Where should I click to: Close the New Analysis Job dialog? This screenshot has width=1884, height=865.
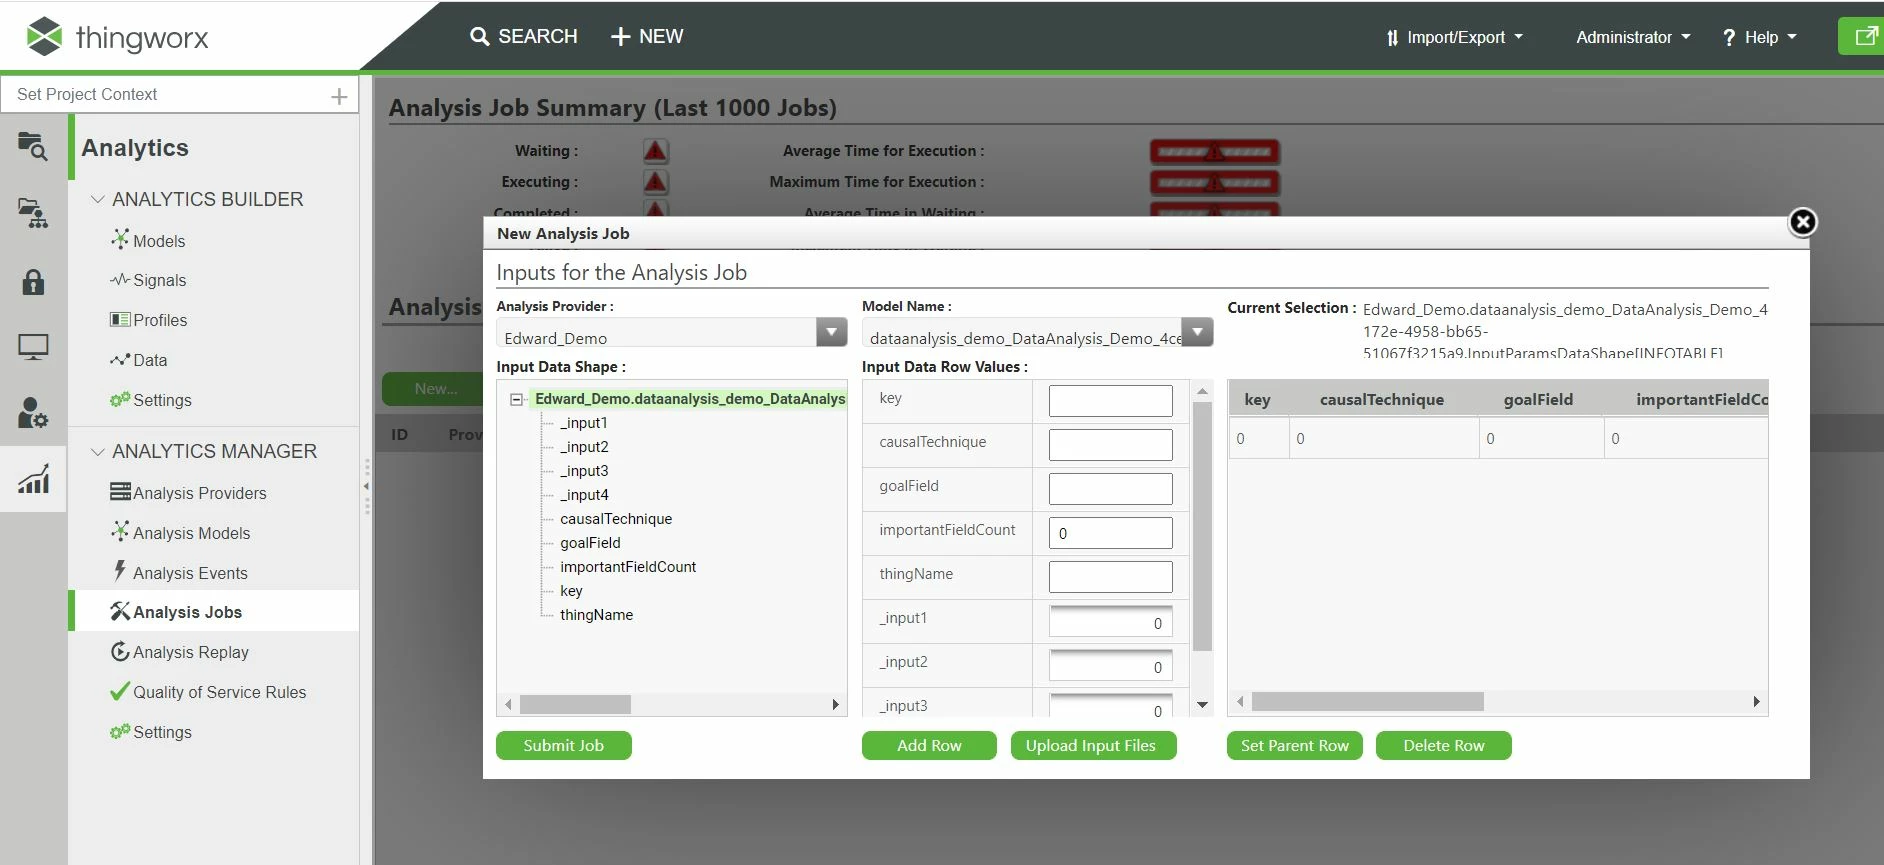coord(1802,222)
